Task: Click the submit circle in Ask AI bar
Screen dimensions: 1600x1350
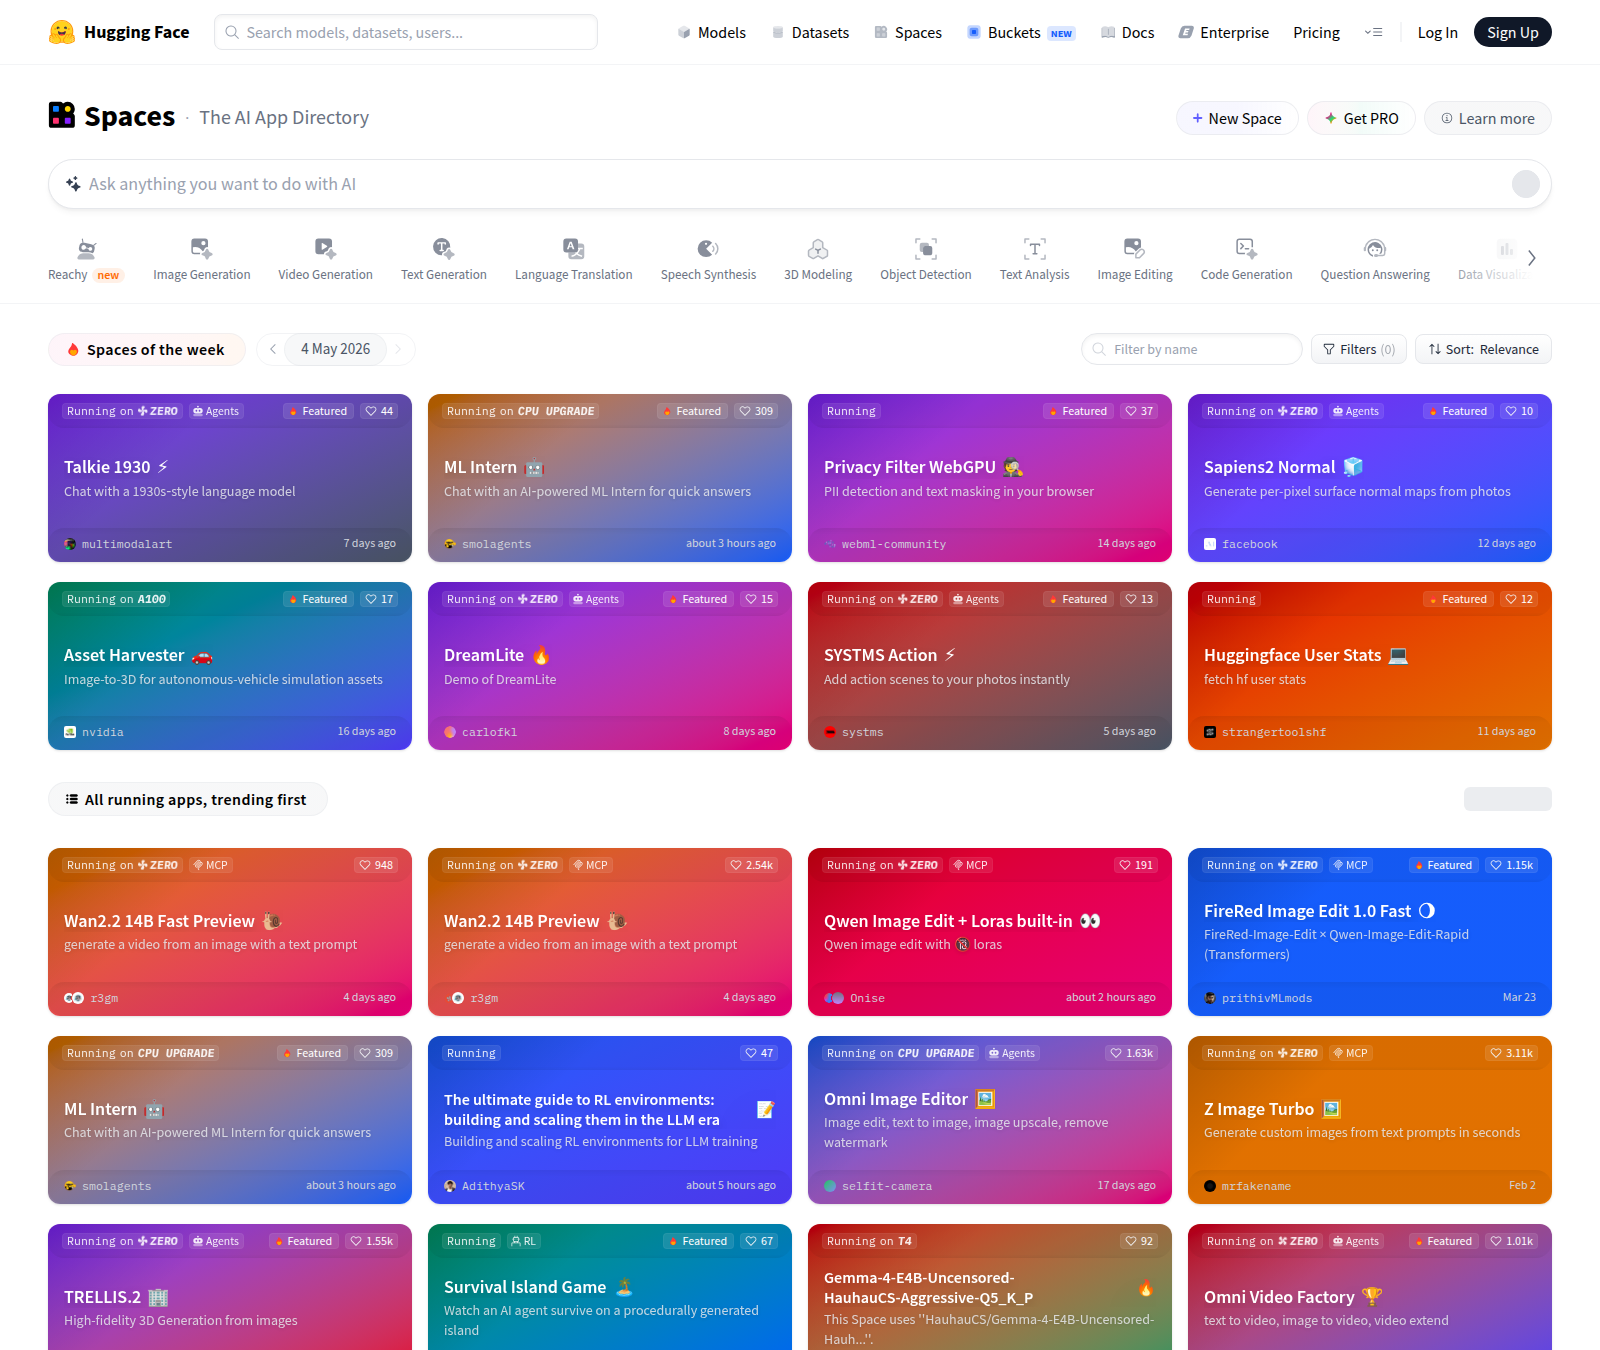Action: coord(1525,184)
